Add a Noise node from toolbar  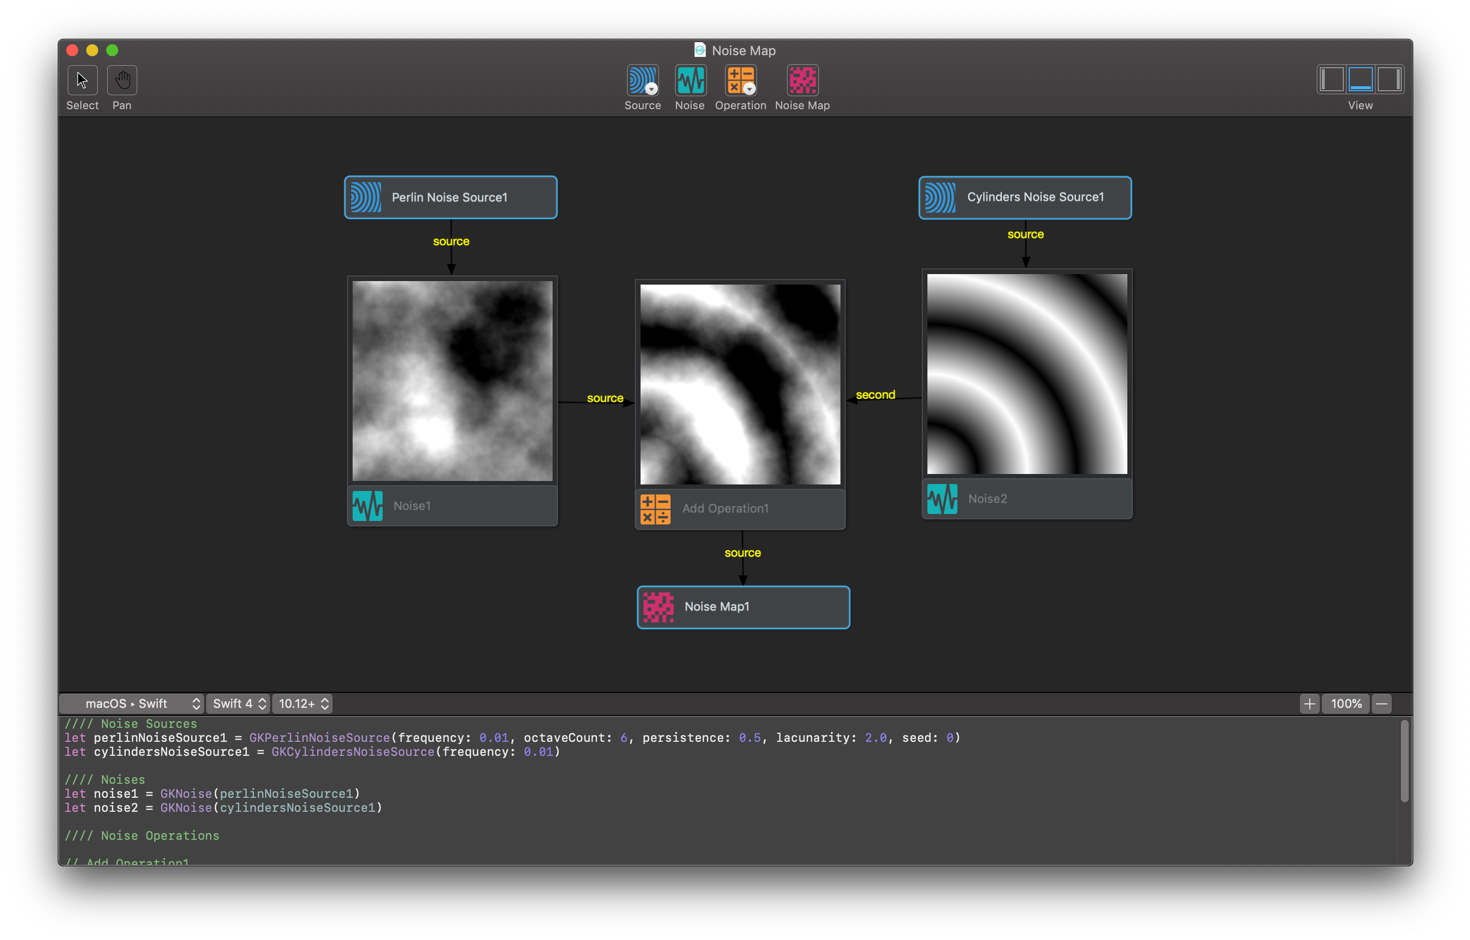coord(690,80)
